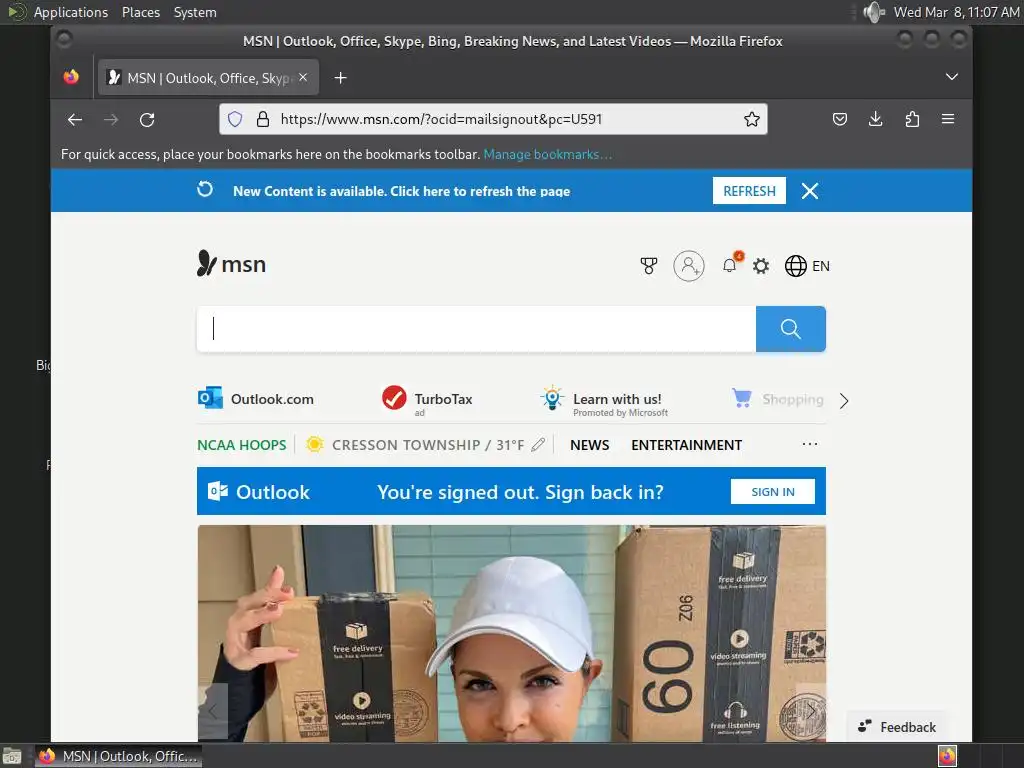Open the TurboTax shortcut
This screenshot has width=1024, height=768.
pos(427,400)
